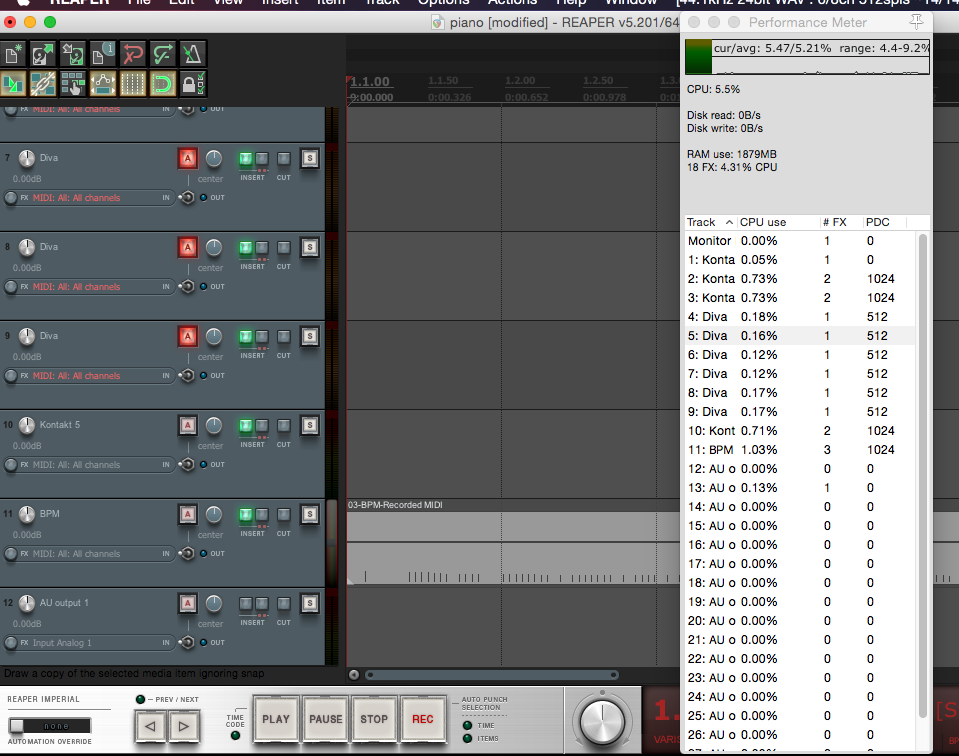Viewport: 959px width, 756px height.
Task: Click the STOP transport button
Action: [374, 720]
